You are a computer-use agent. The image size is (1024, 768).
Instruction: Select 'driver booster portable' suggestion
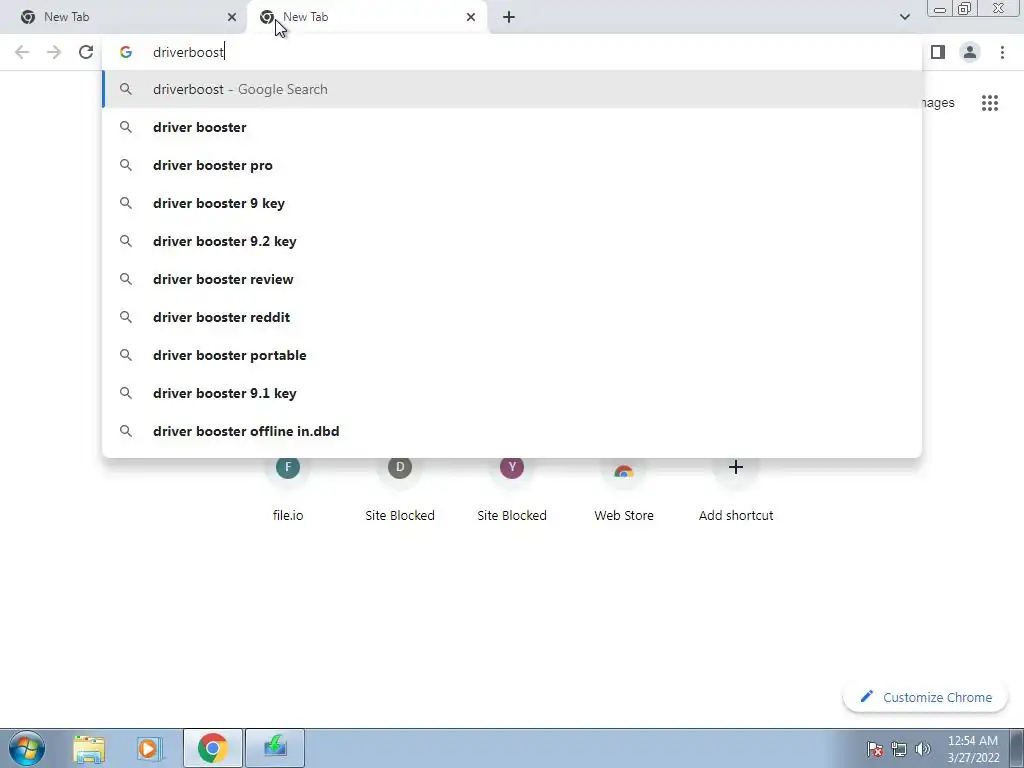click(512, 355)
